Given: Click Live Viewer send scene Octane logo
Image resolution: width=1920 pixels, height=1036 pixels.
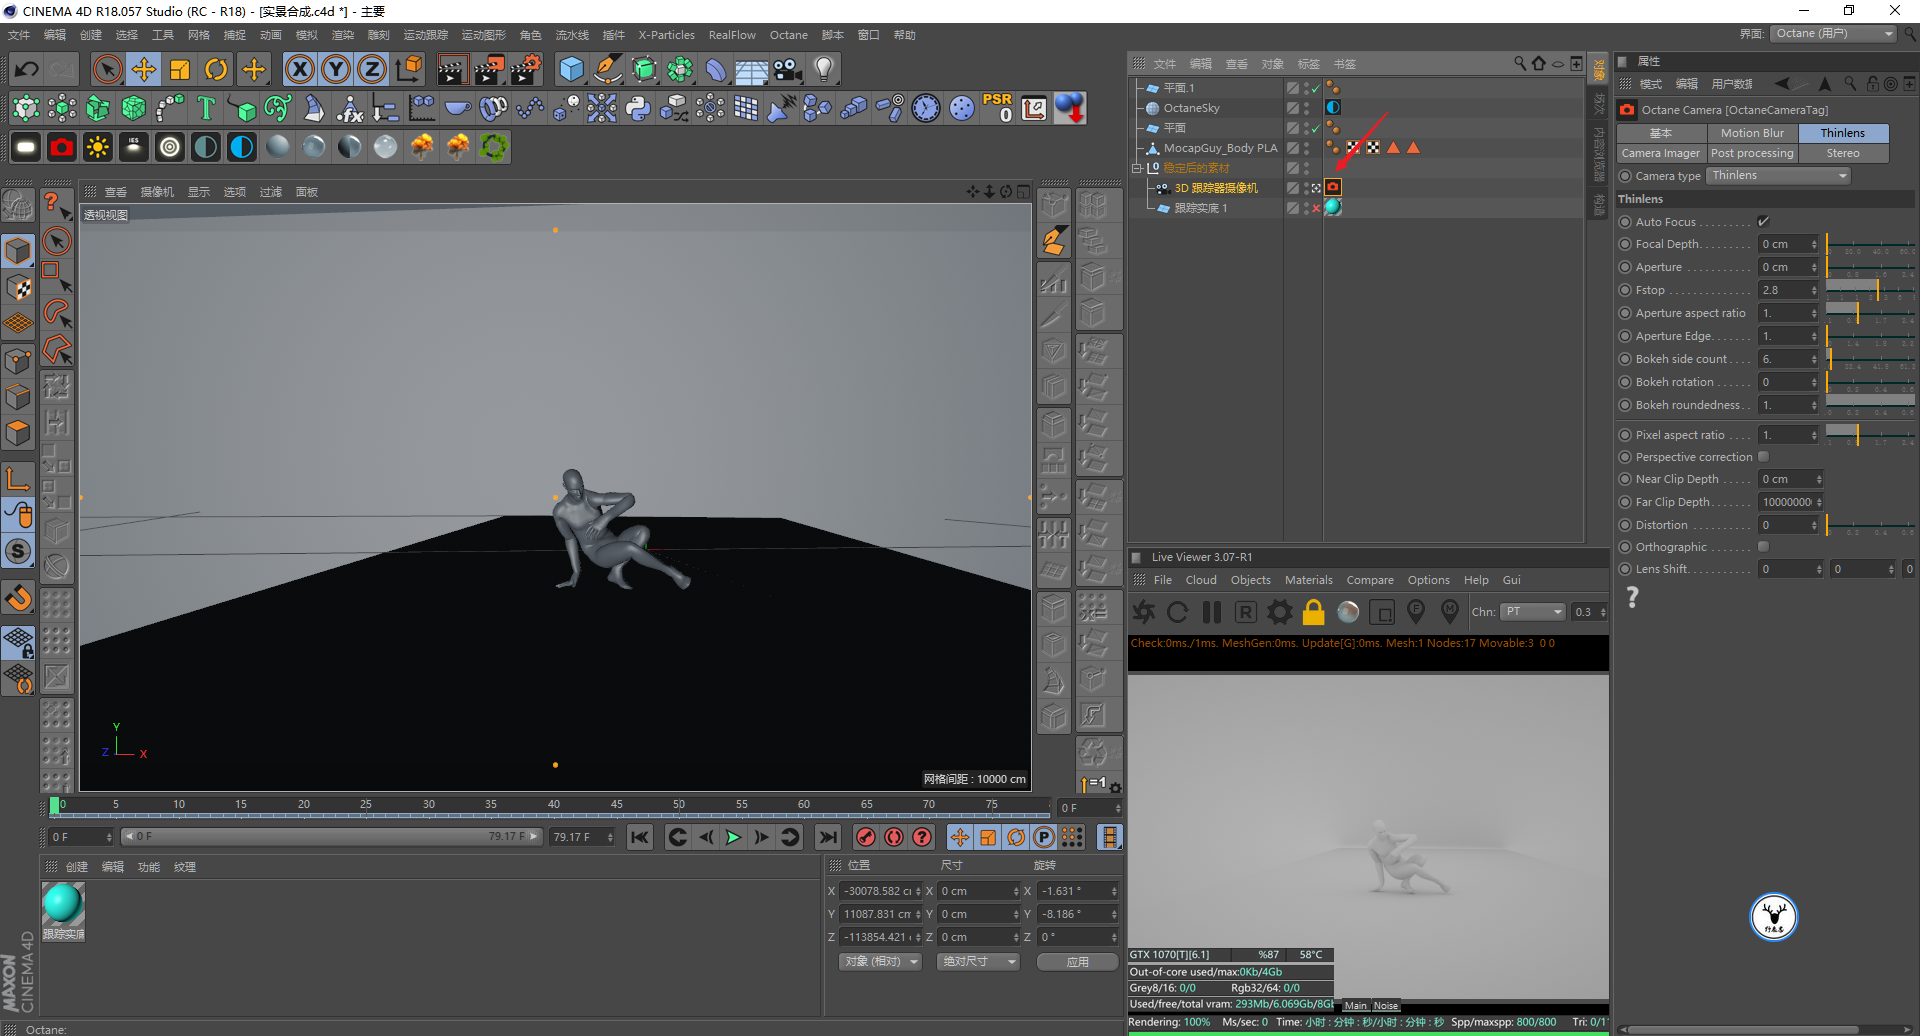Looking at the screenshot, I should pyautogui.click(x=1144, y=612).
